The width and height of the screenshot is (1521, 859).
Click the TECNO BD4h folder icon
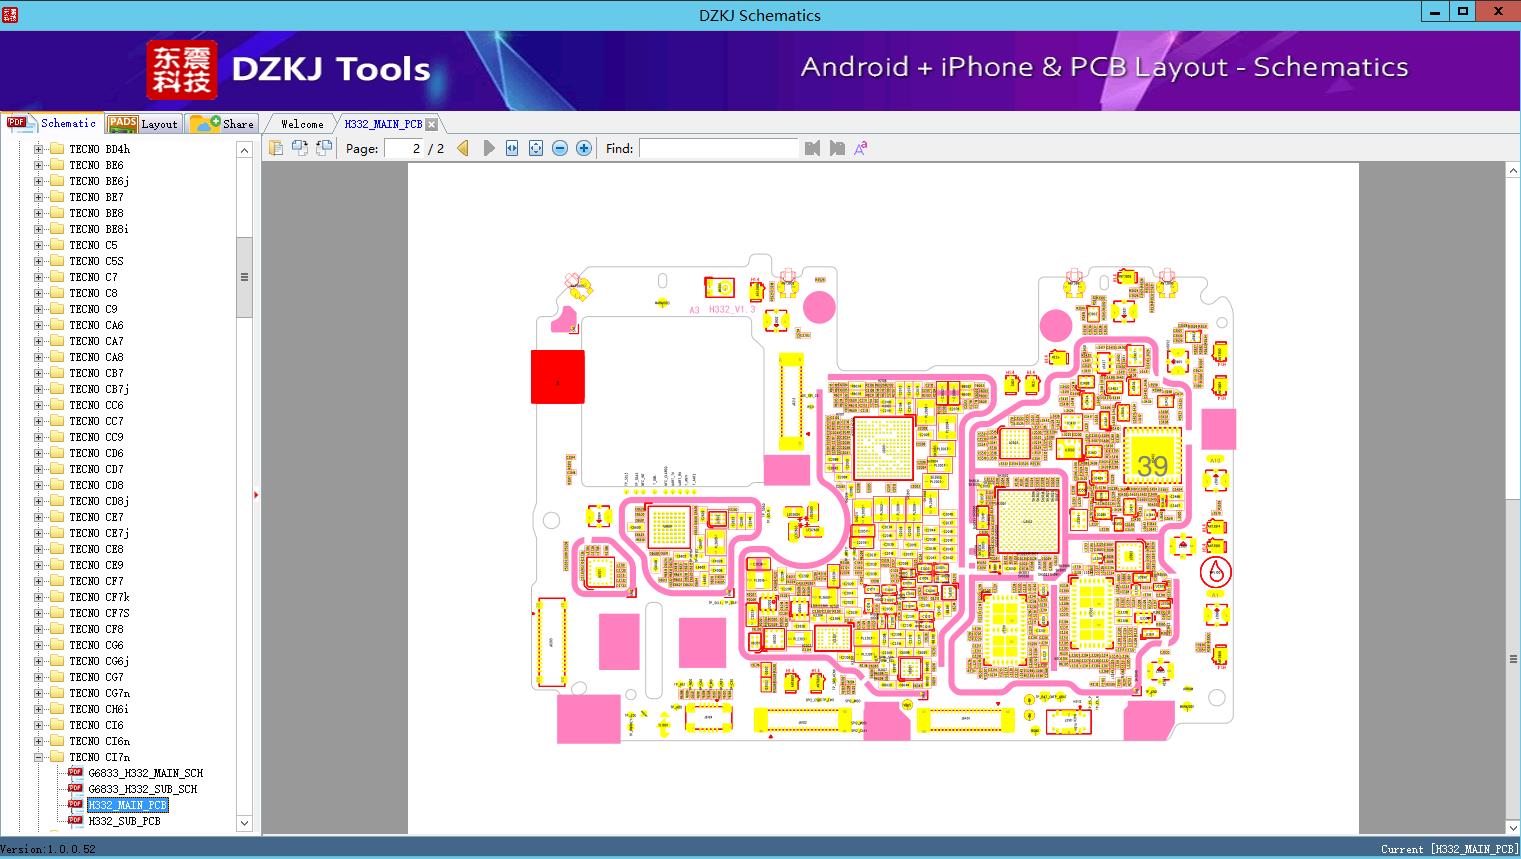point(57,149)
